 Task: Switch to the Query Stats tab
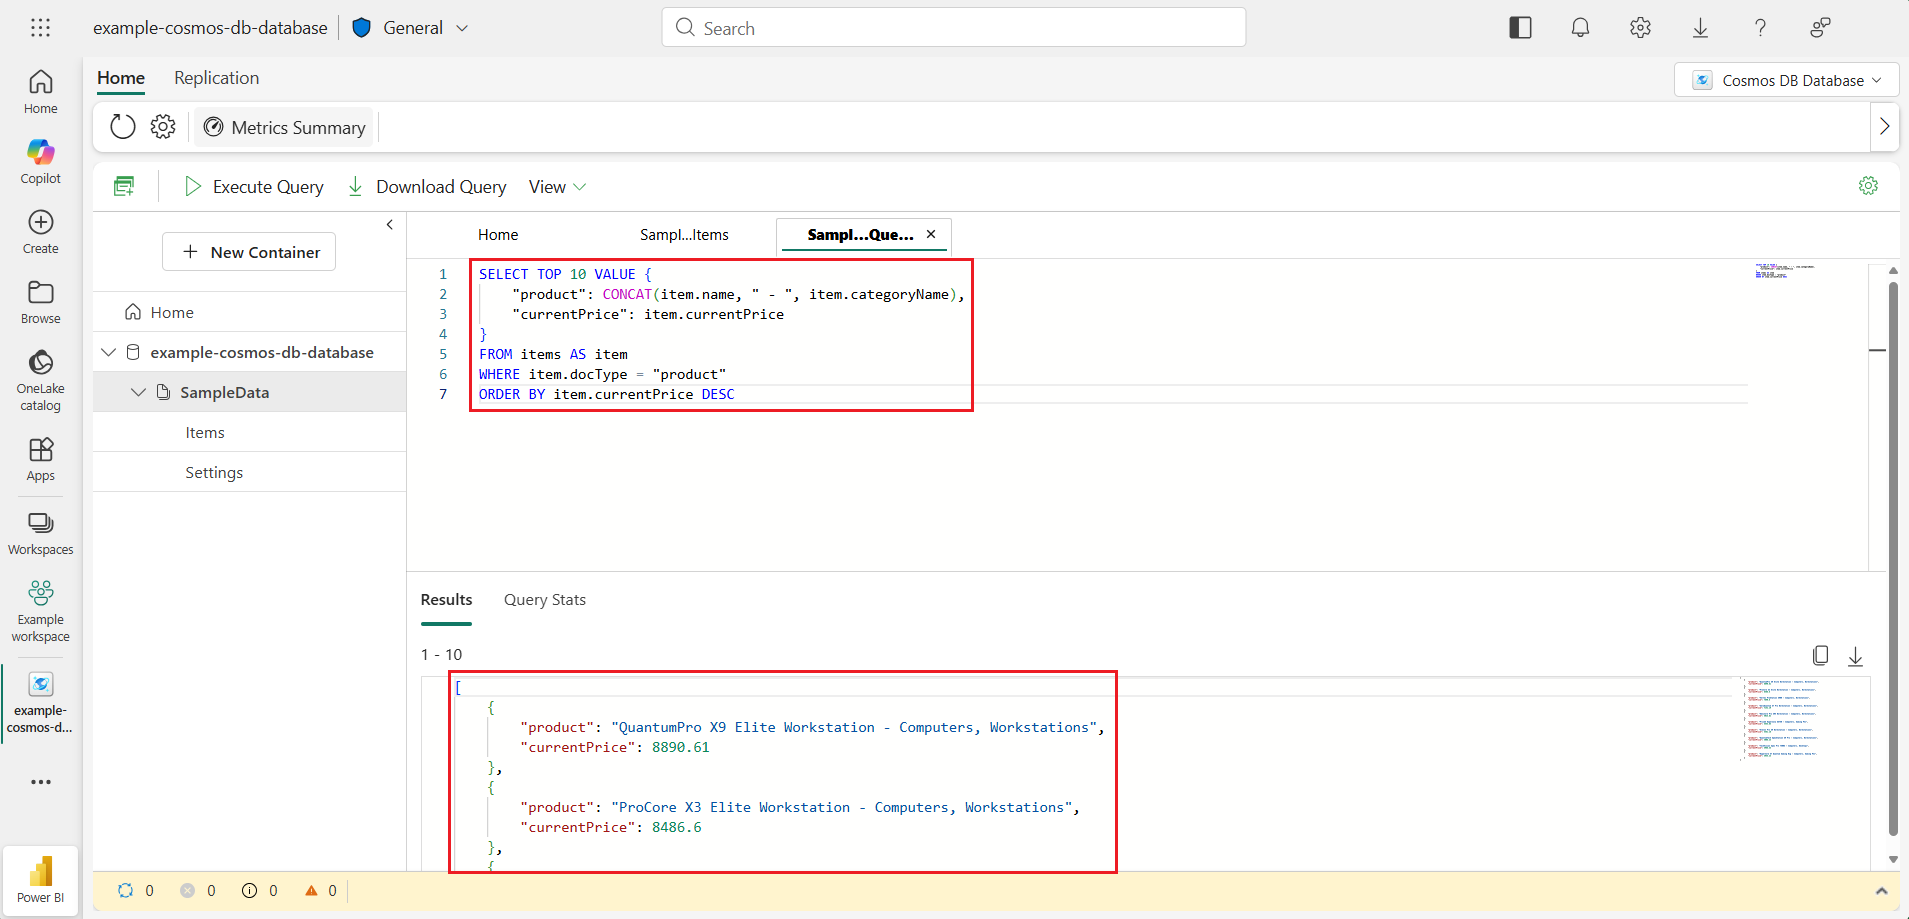[544, 600]
